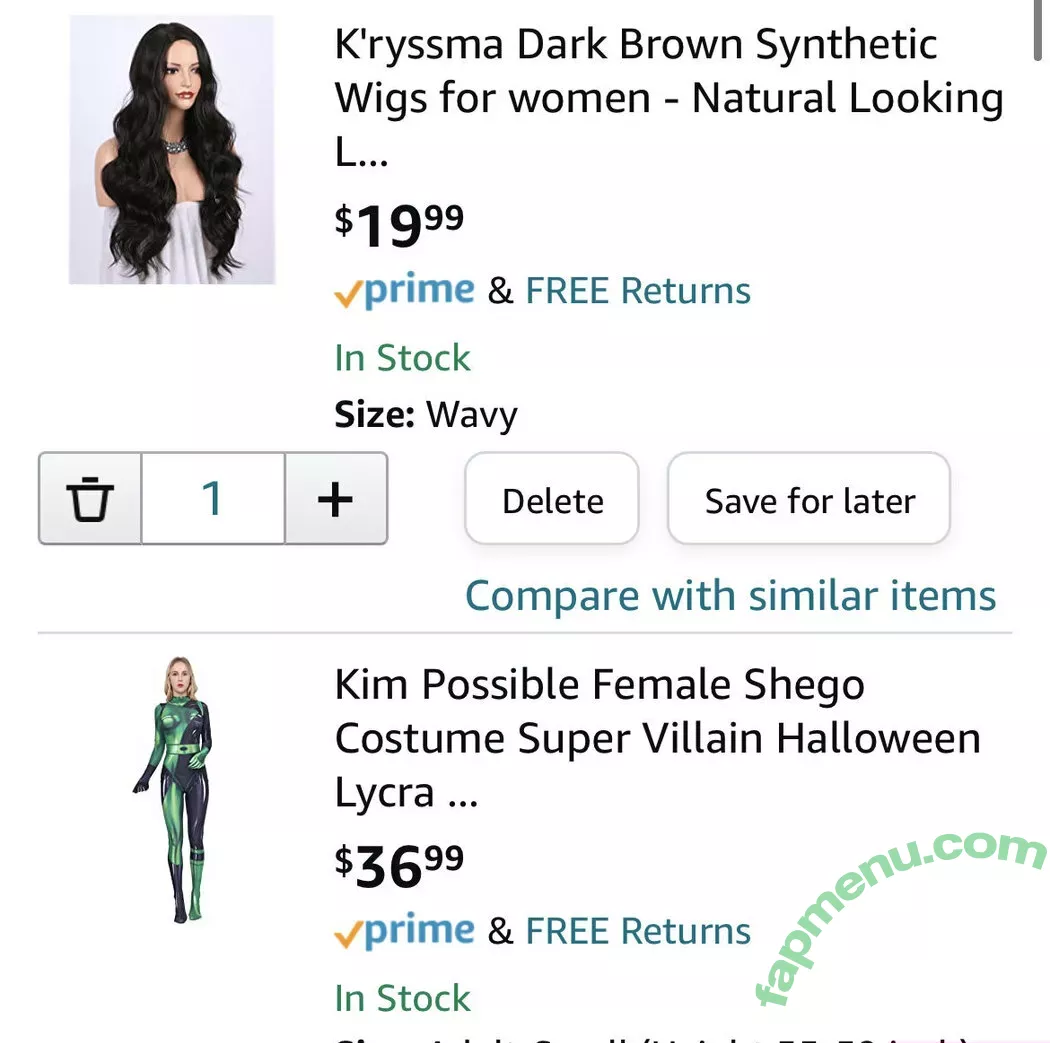Tap the Size: Wavy option text
This screenshot has width=1050, height=1043.
pyautogui.click(x=426, y=414)
